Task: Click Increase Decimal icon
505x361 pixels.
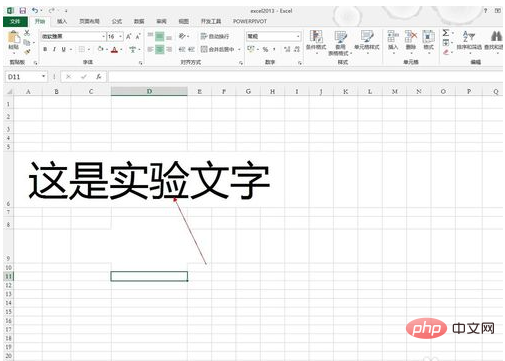Action: (287, 49)
